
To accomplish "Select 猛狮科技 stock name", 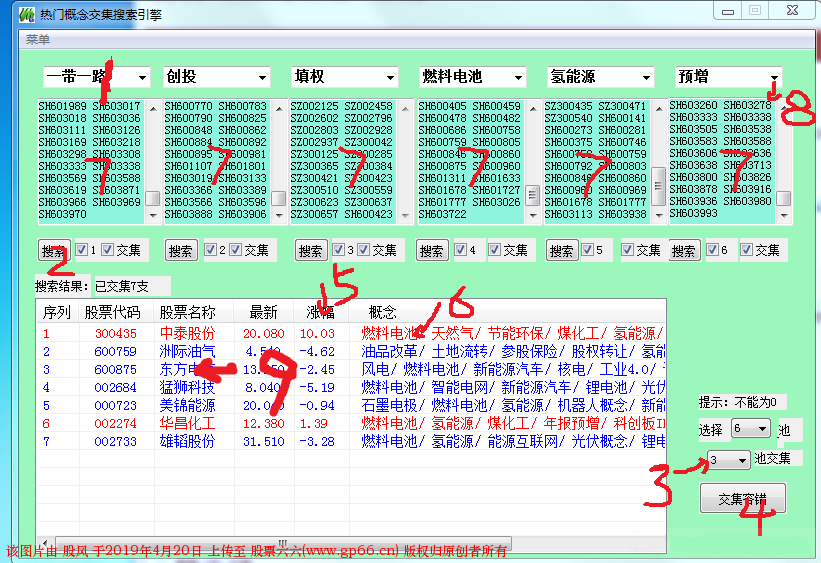I will 187,388.
